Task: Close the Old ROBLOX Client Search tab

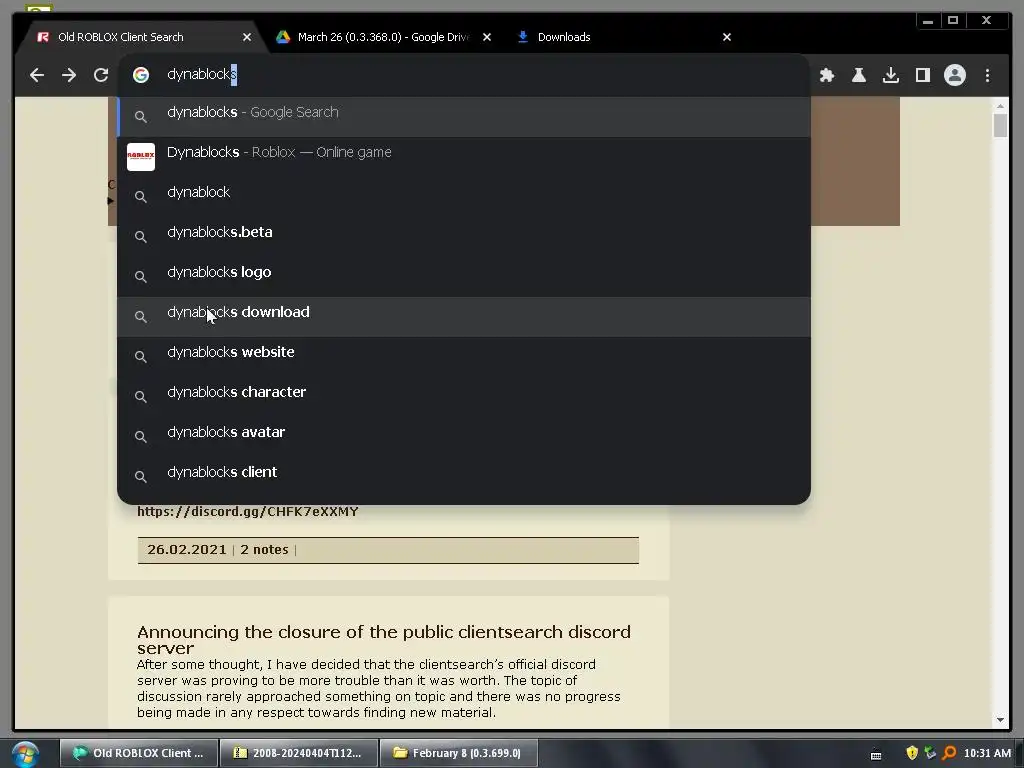Action: point(247,37)
